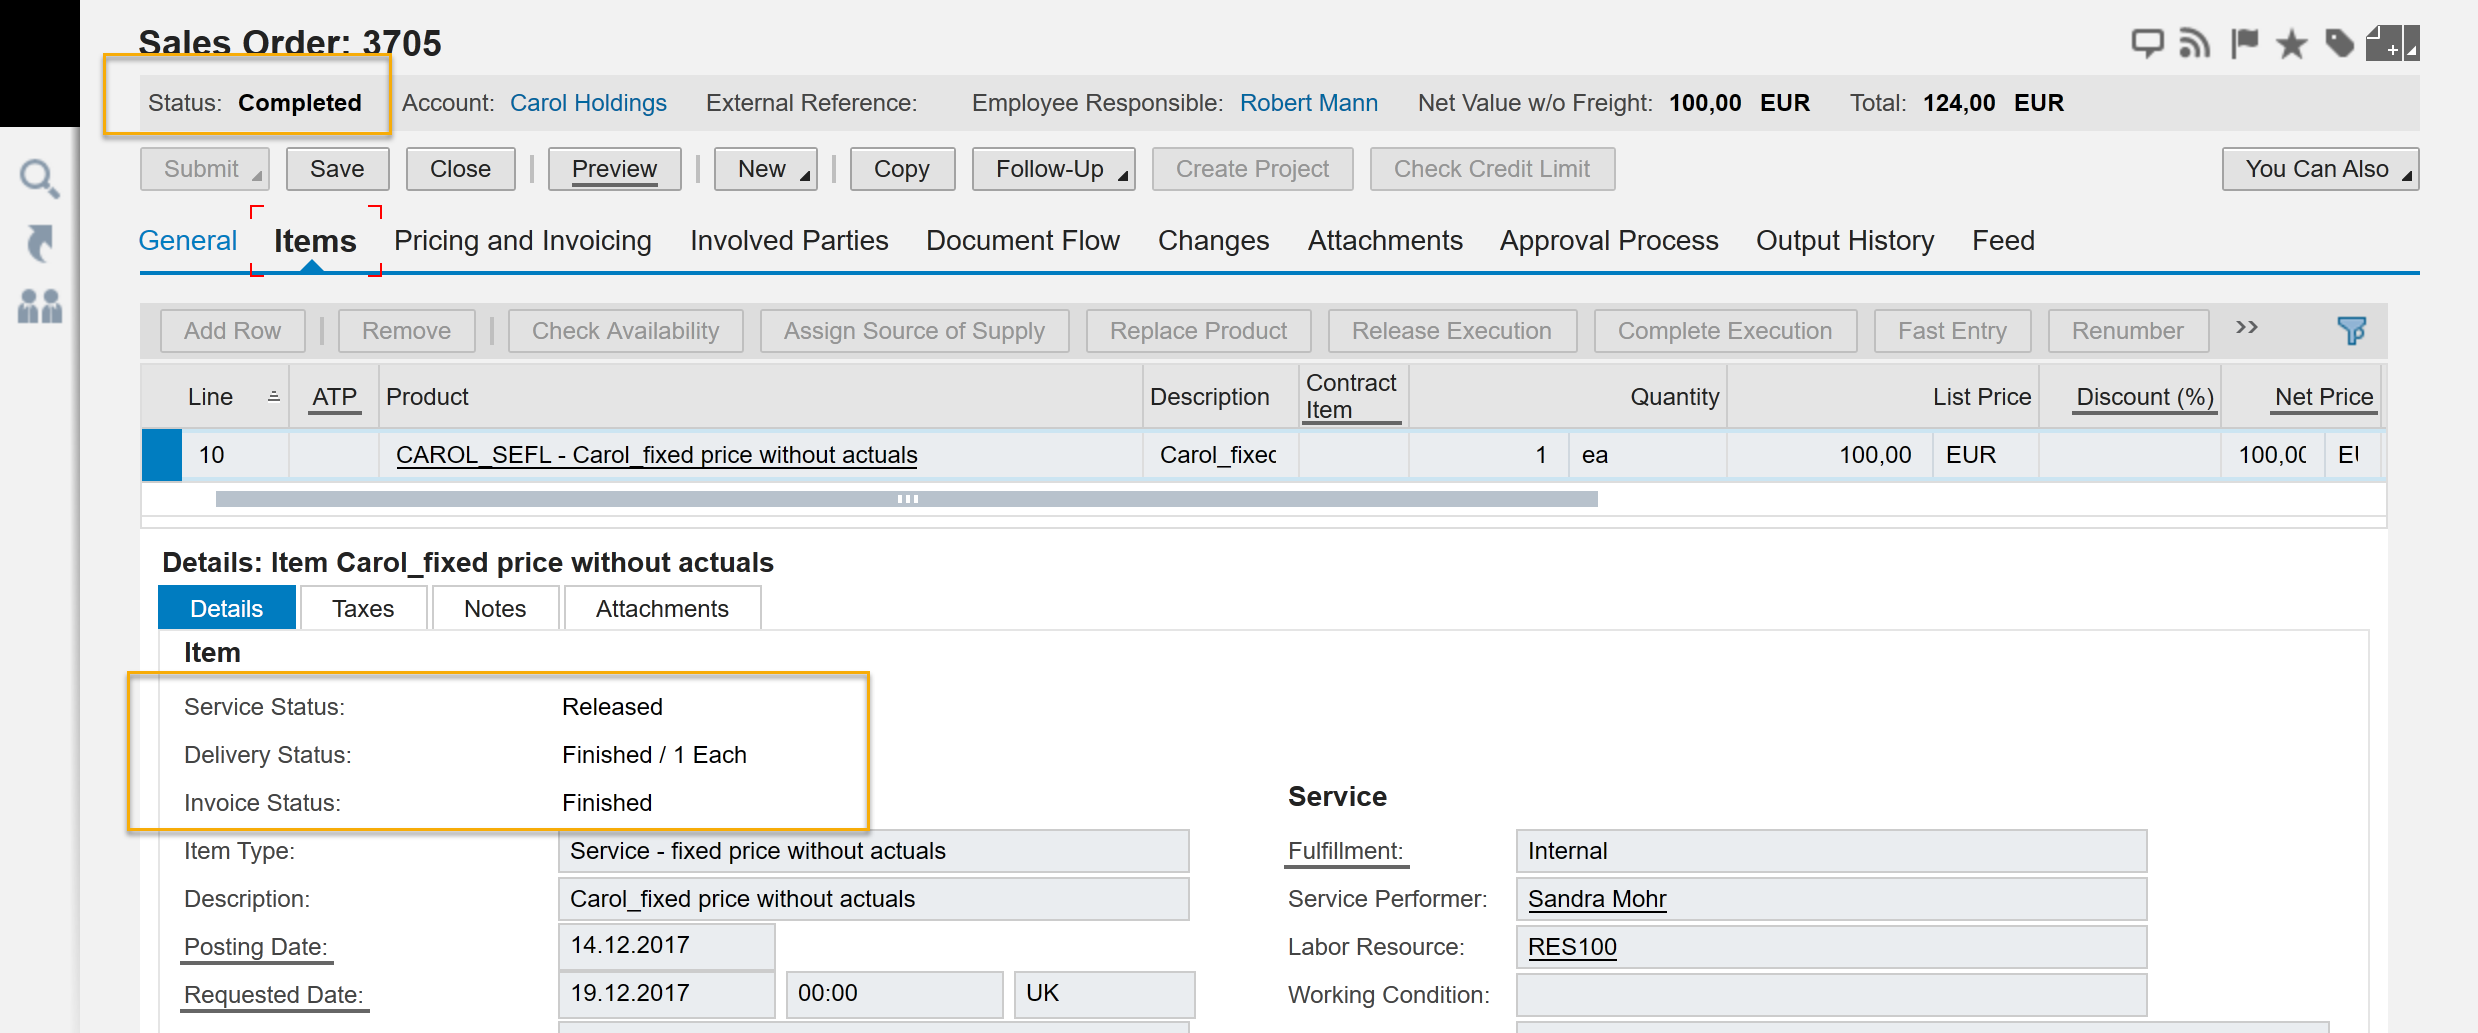View the Changes tab
The image size is (2478, 1033).
tap(1214, 241)
